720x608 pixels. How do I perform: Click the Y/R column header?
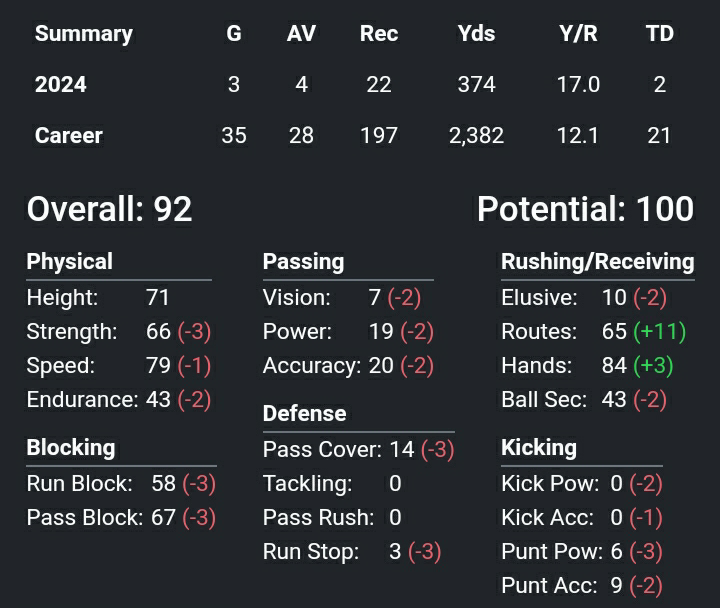click(578, 33)
